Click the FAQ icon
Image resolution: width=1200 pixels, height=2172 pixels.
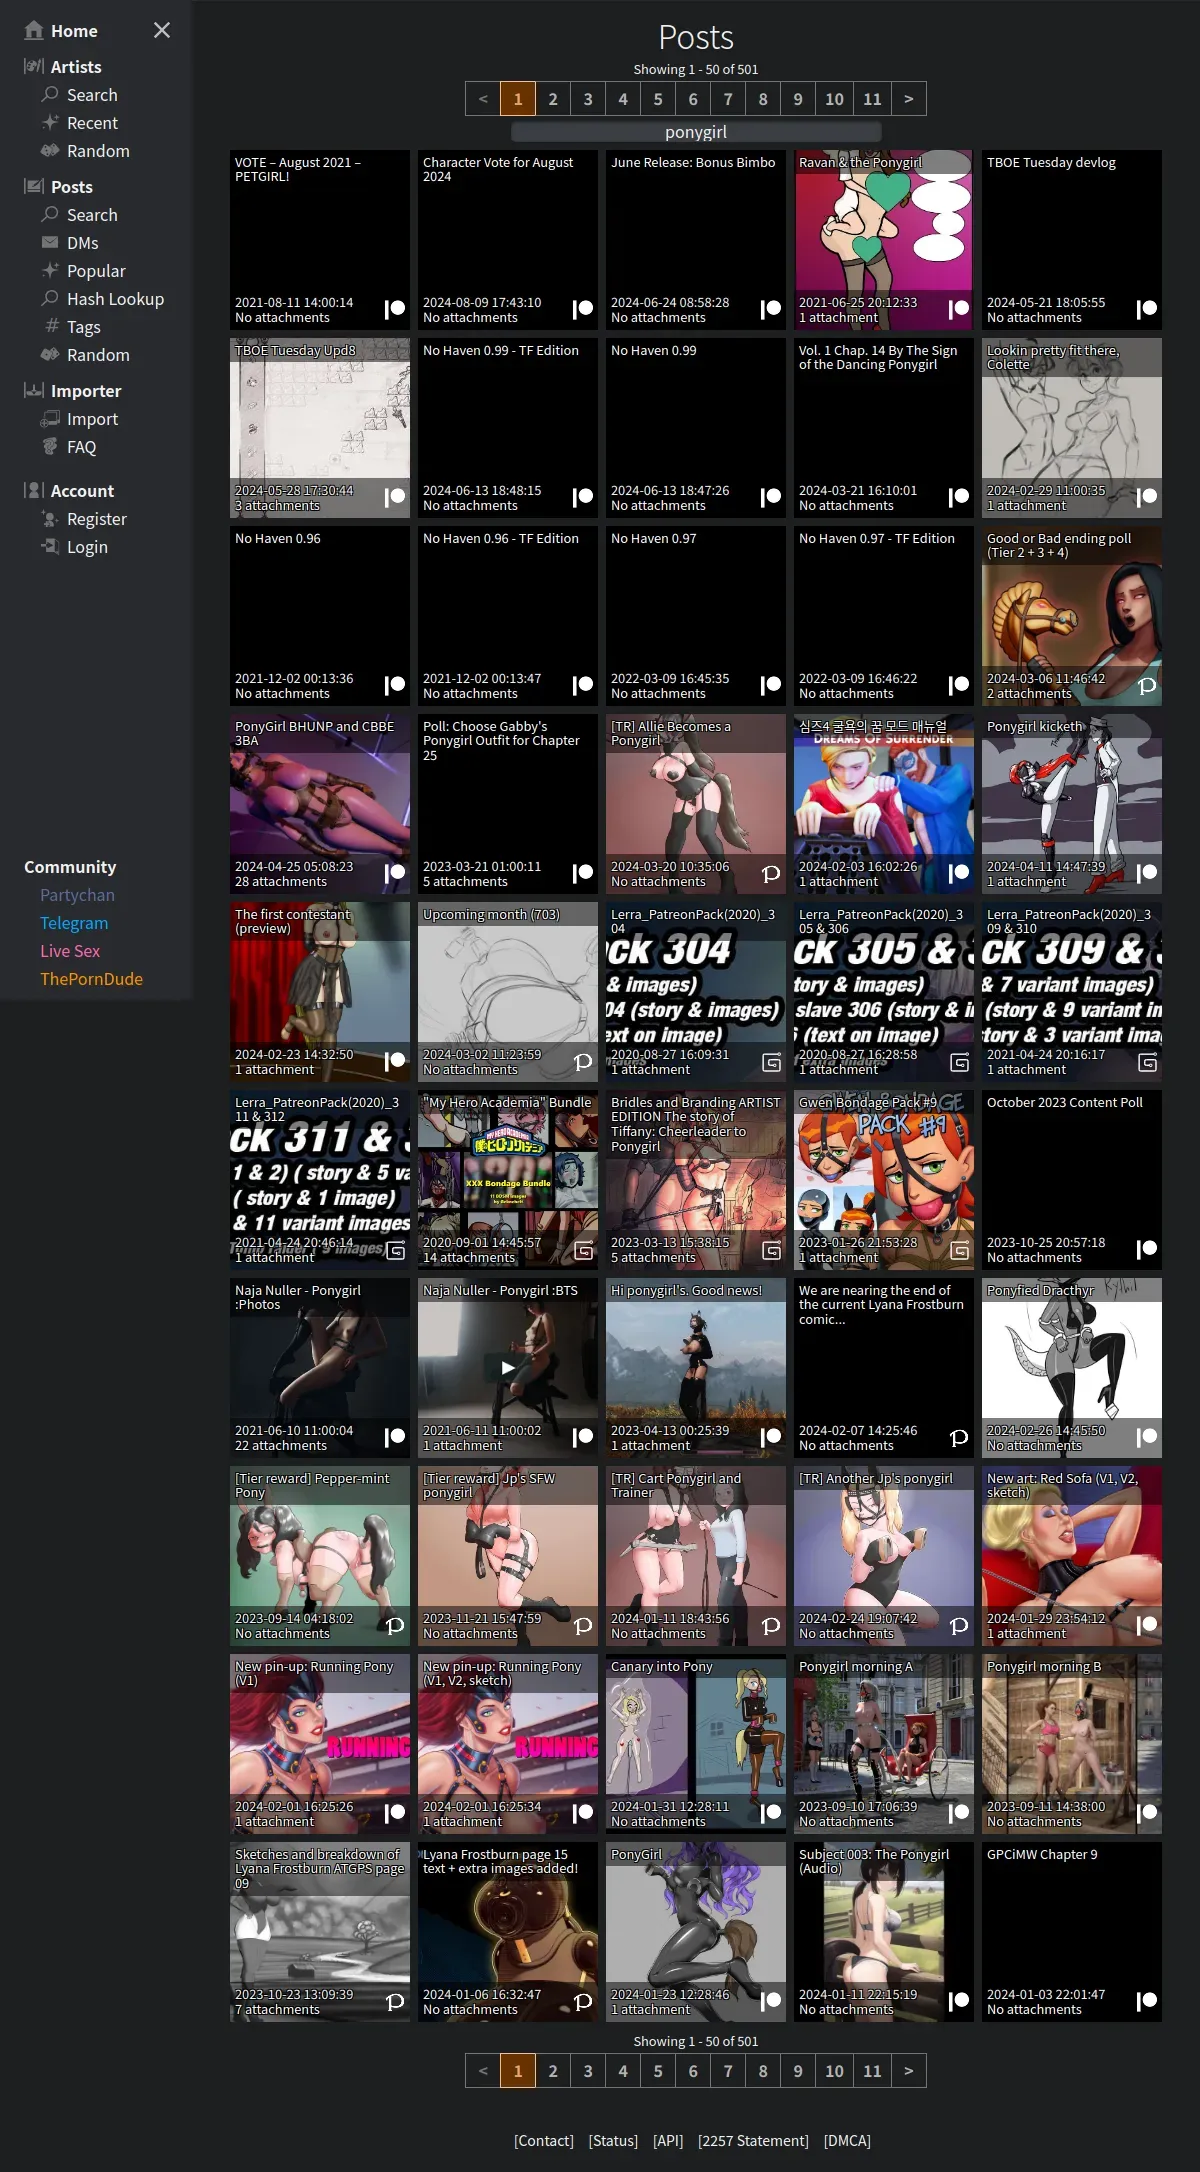click(50, 447)
